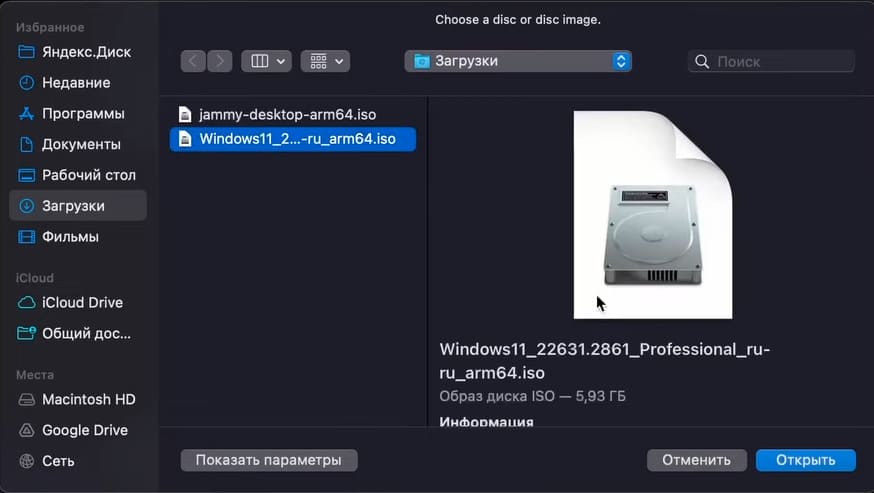Viewport: 874px width, 493px height.
Task: Open the Документы sidebar folder
Action: [81, 145]
